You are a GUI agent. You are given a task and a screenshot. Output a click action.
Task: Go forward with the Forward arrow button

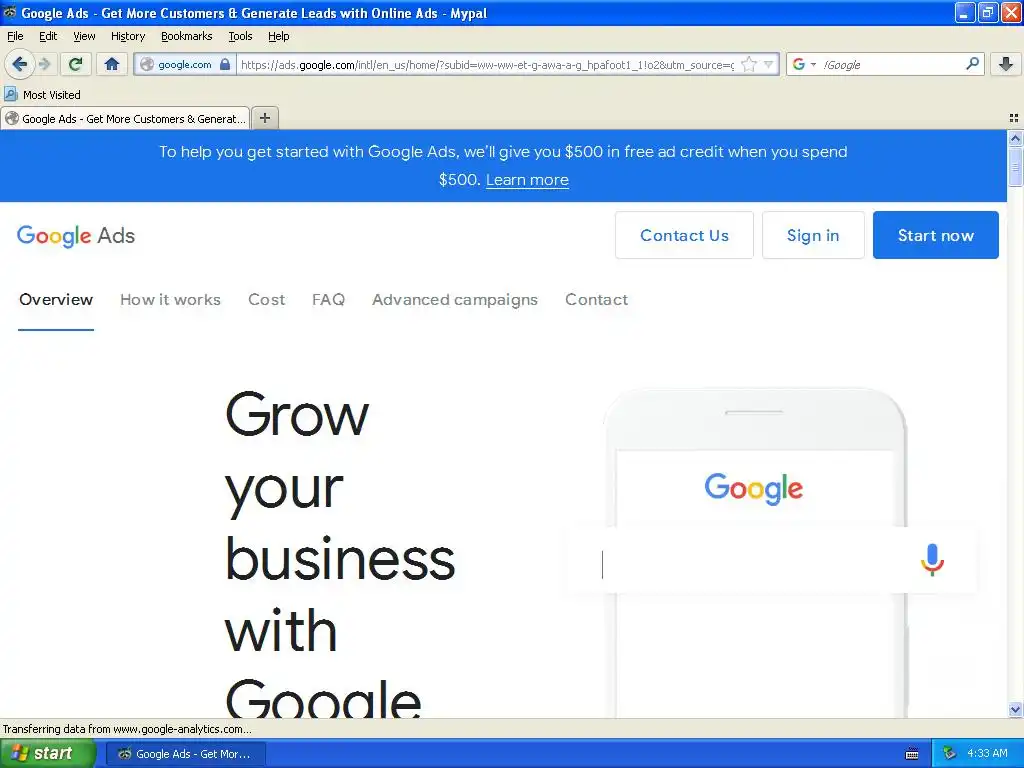[x=44, y=64]
